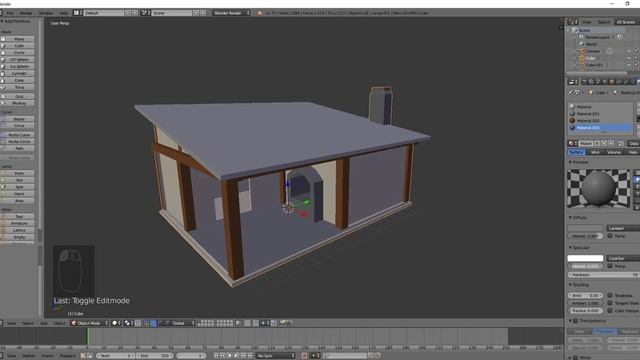Click the Specular color swatch

[585, 258]
